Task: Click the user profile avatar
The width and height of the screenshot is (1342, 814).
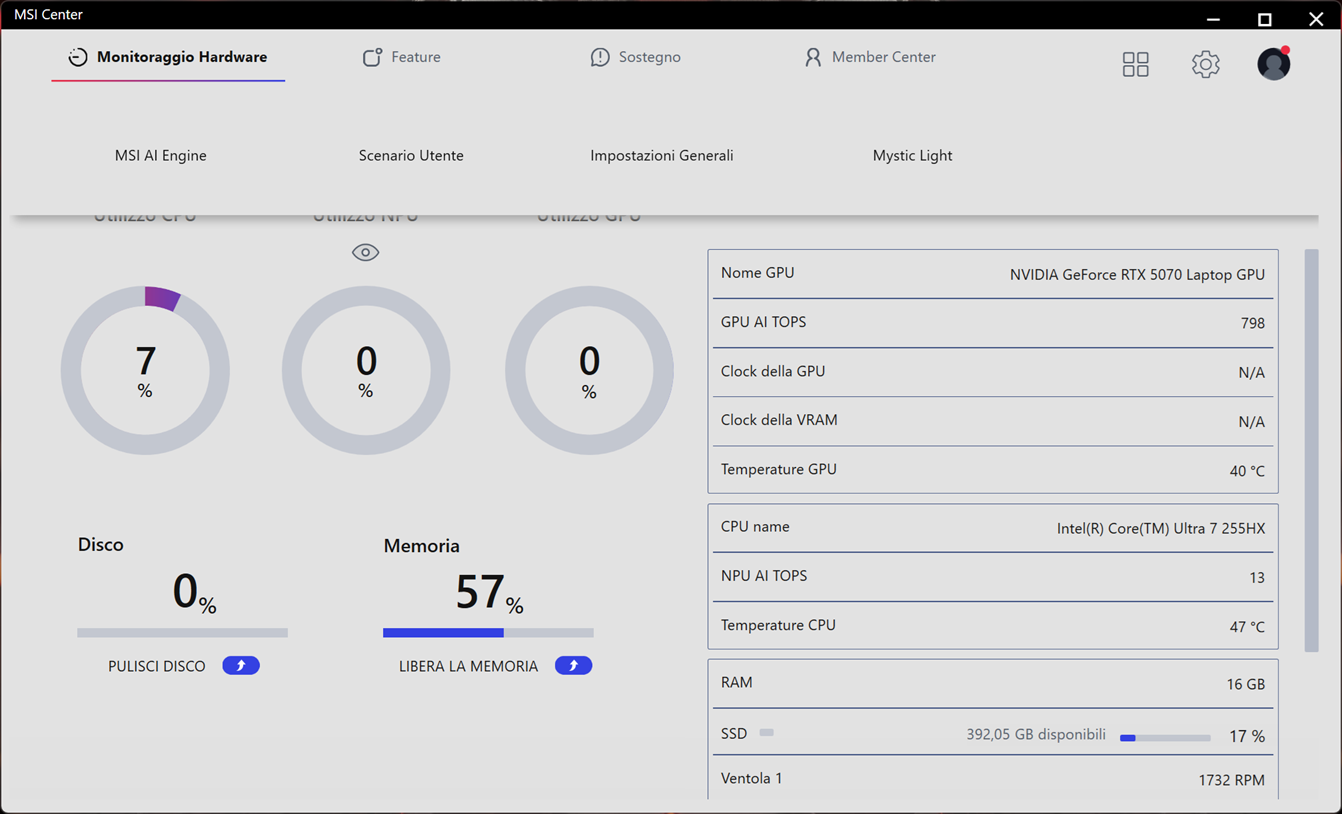Action: [x=1273, y=63]
